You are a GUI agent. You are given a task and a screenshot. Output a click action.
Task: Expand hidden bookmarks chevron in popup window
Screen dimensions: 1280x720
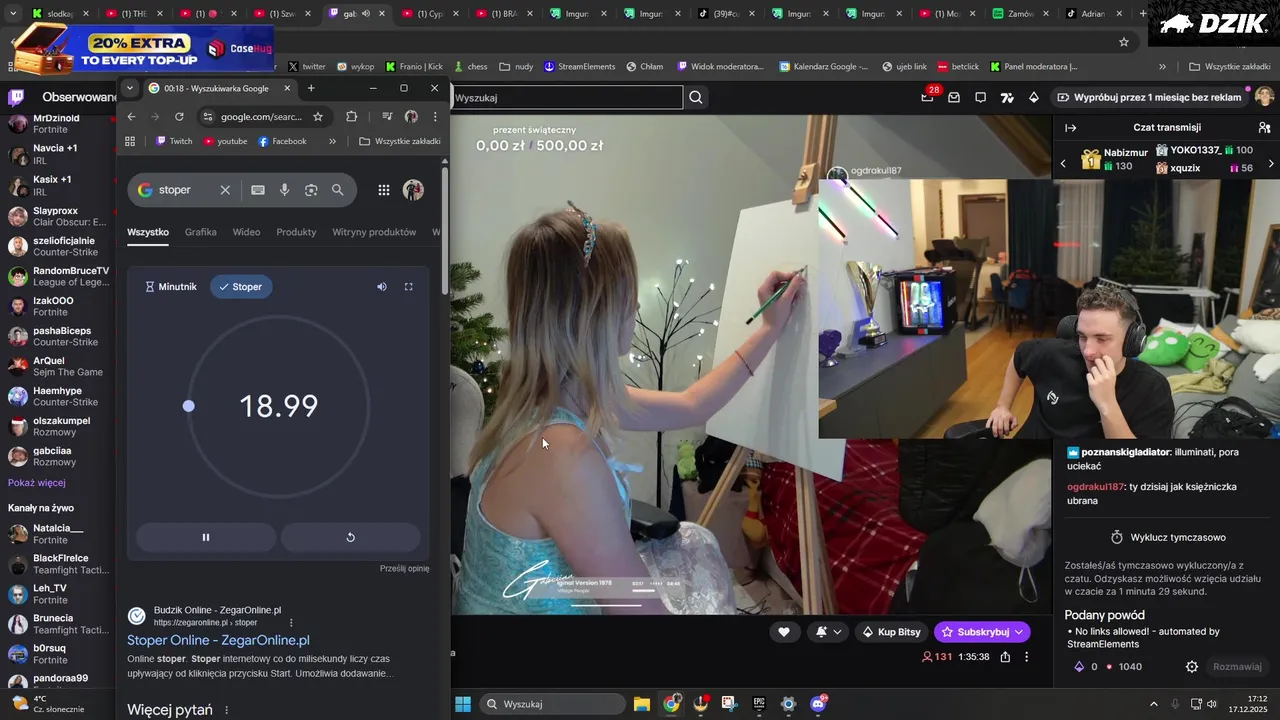333,141
